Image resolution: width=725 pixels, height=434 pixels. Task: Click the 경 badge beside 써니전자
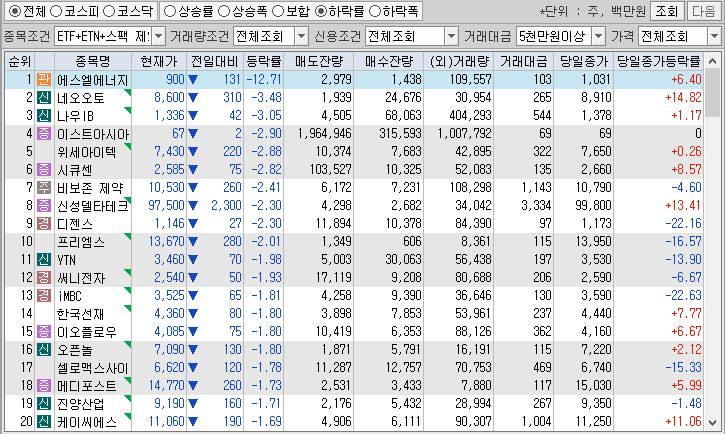44,277
